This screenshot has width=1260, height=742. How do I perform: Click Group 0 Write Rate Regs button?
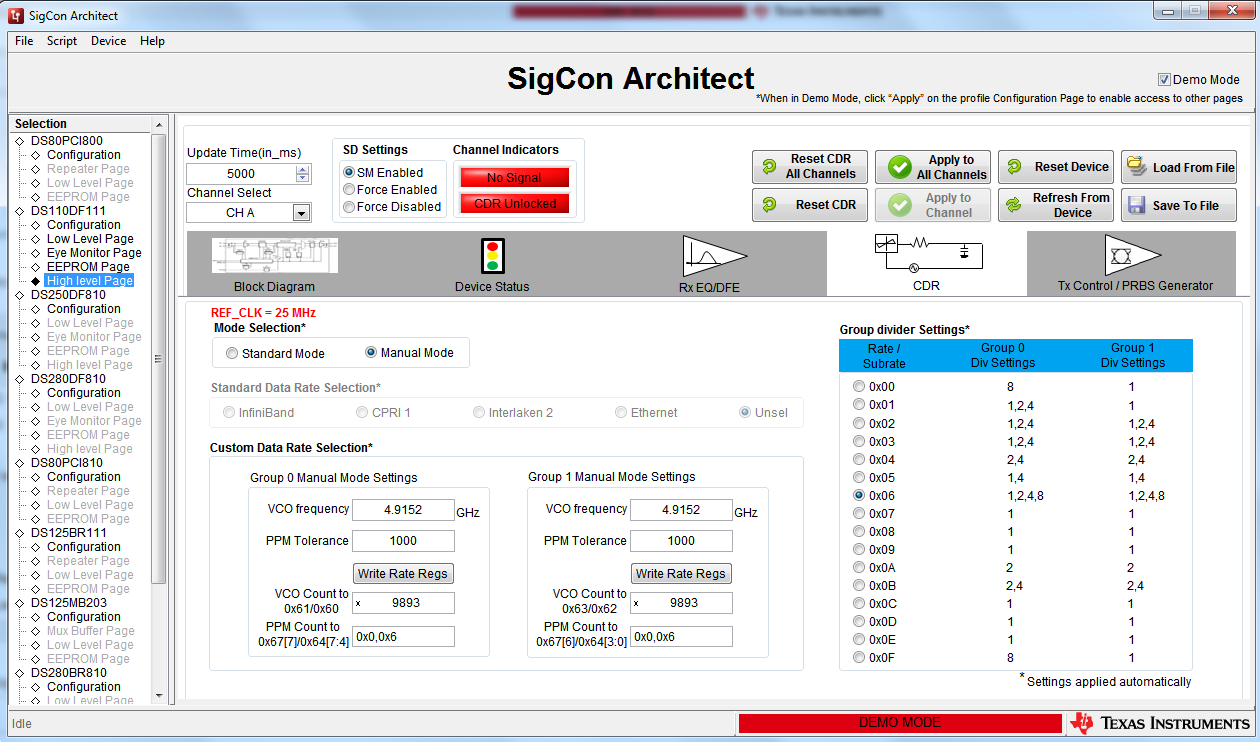click(404, 573)
